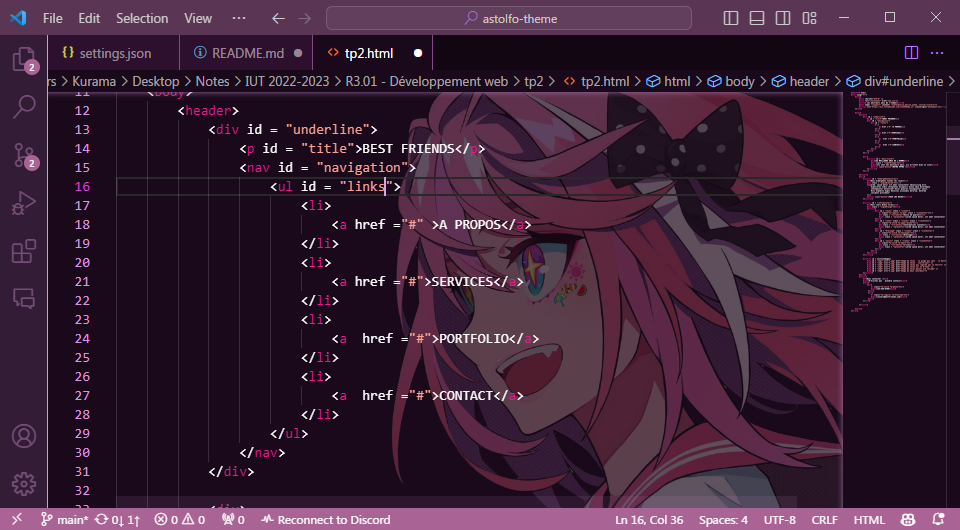Click Reconnect to Discord in status bar

(326, 520)
